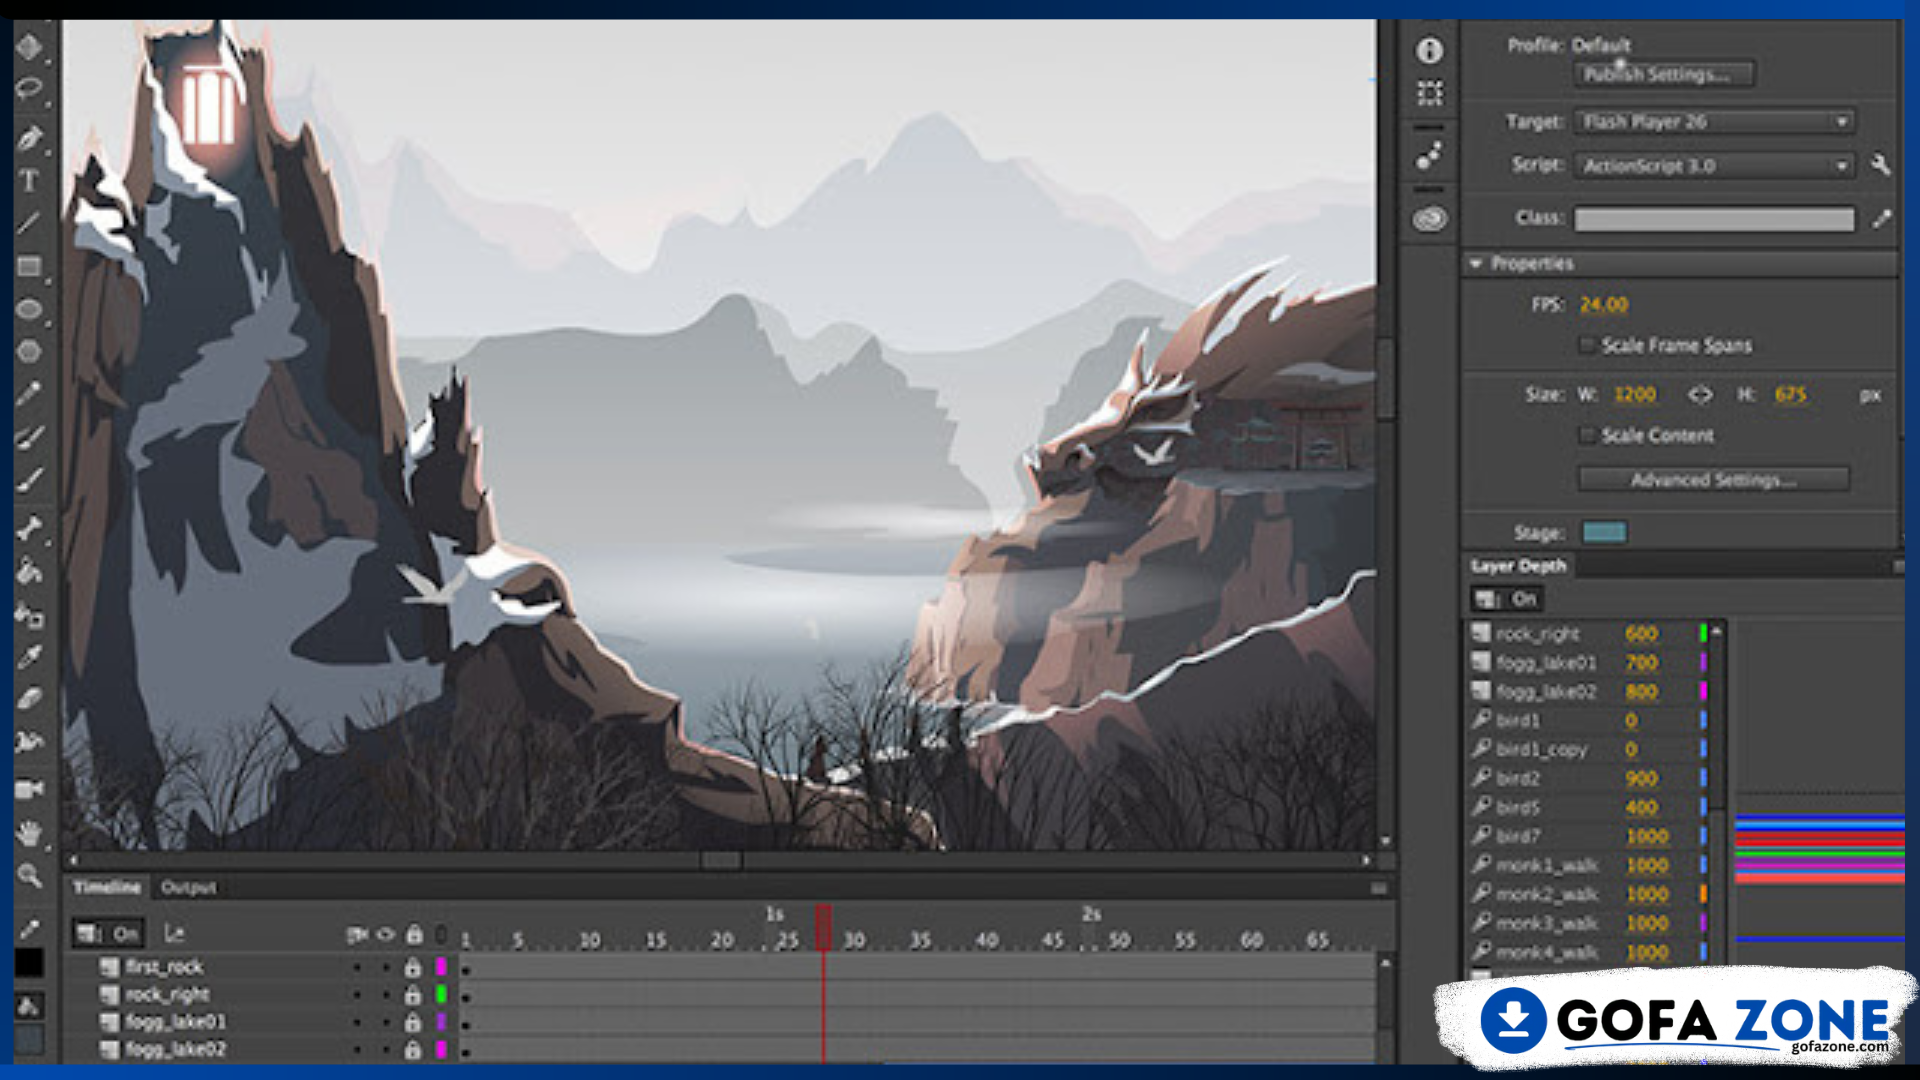Viewport: 1920px width, 1080px height.
Task: Click the green outline color of rock_right
Action: [440, 995]
